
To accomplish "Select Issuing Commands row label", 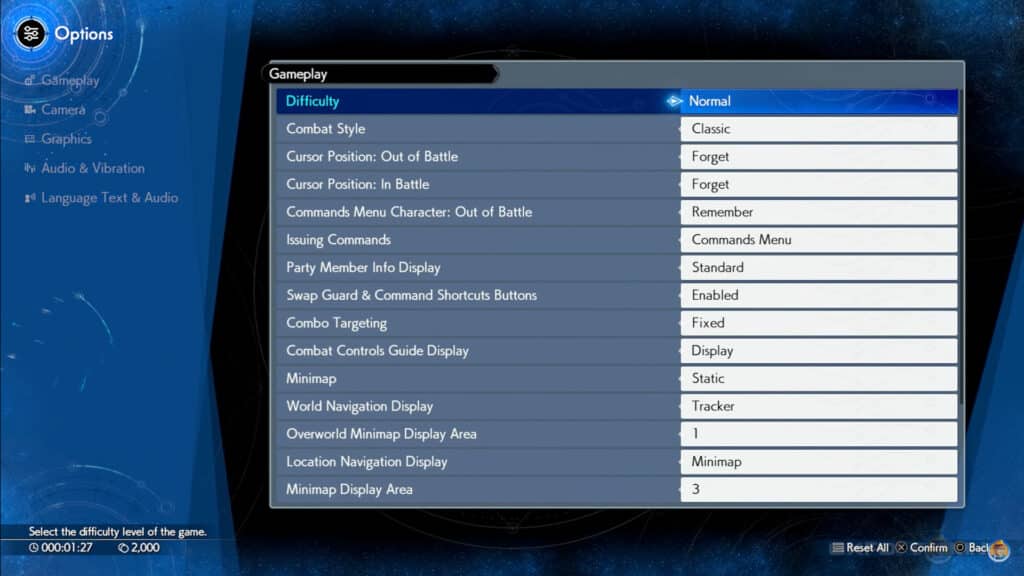I will pos(338,240).
